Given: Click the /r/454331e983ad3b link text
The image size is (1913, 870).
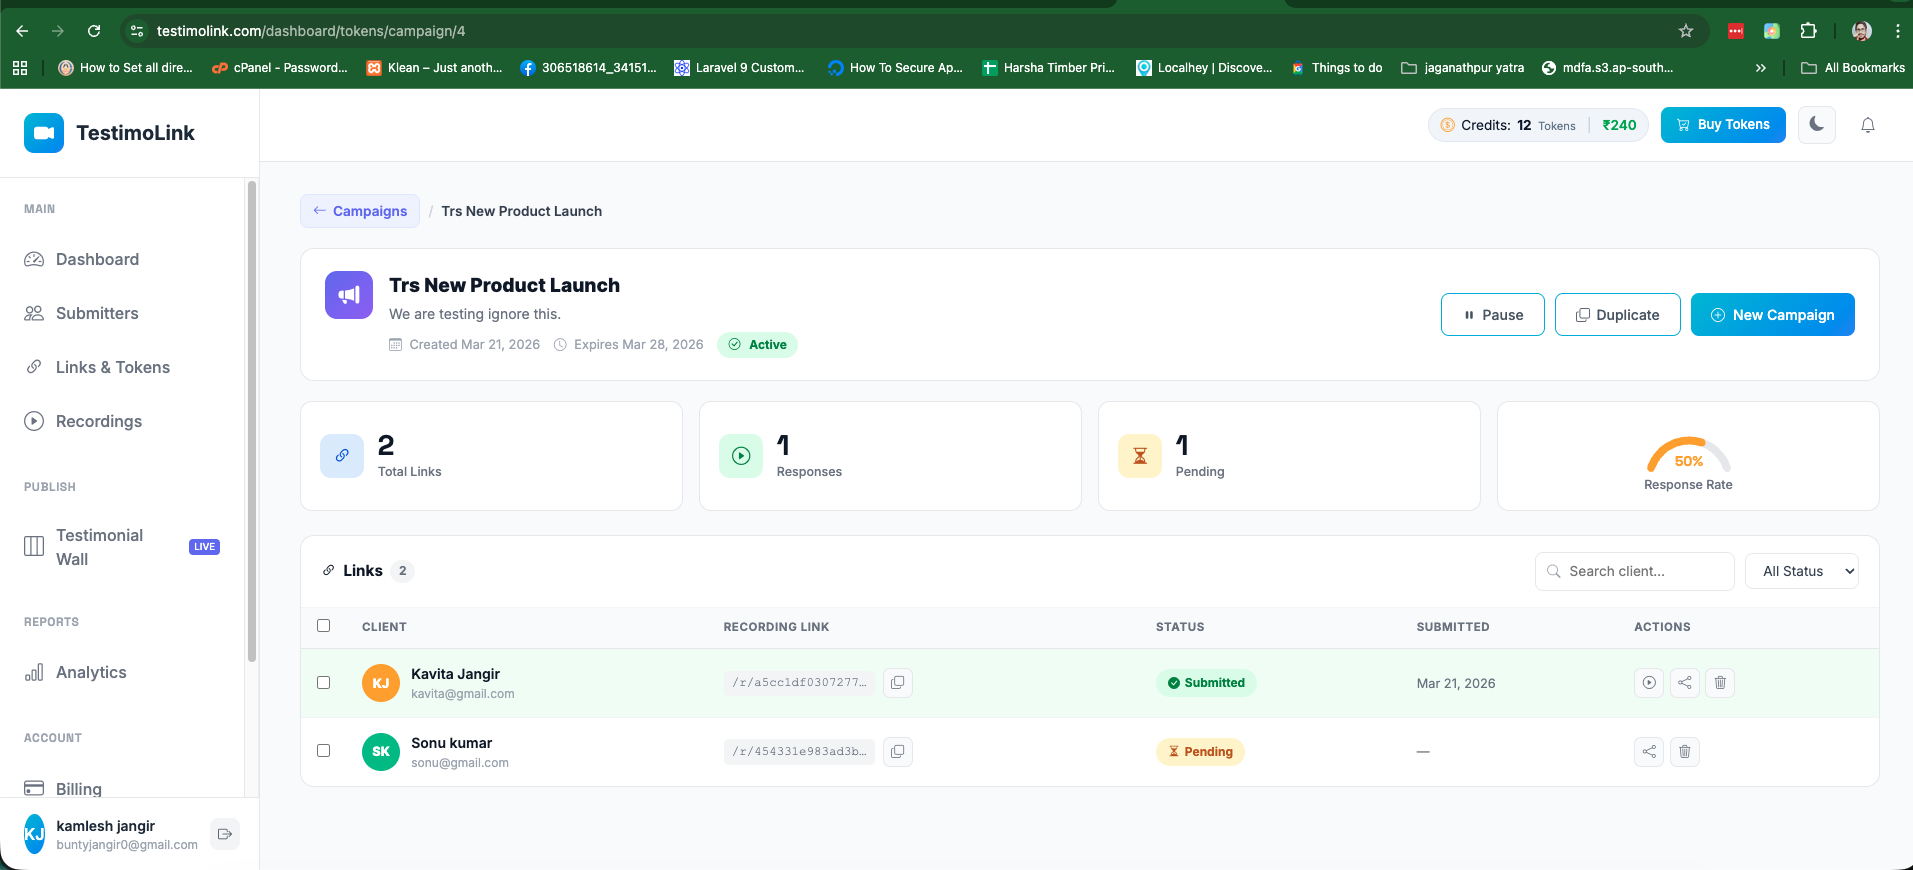Looking at the screenshot, I should (799, 751).
